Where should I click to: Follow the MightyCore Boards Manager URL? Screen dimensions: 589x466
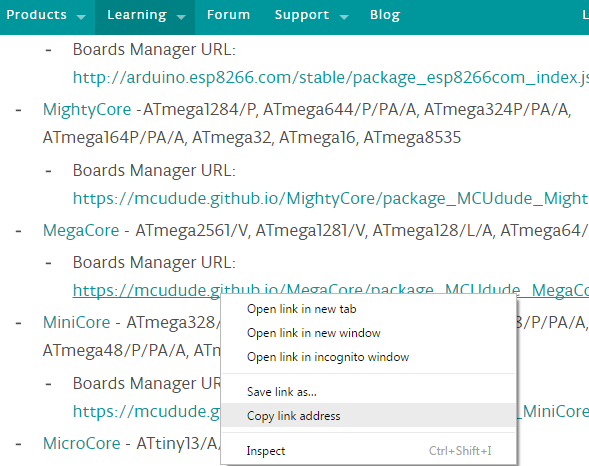click(x=331, y=199)
